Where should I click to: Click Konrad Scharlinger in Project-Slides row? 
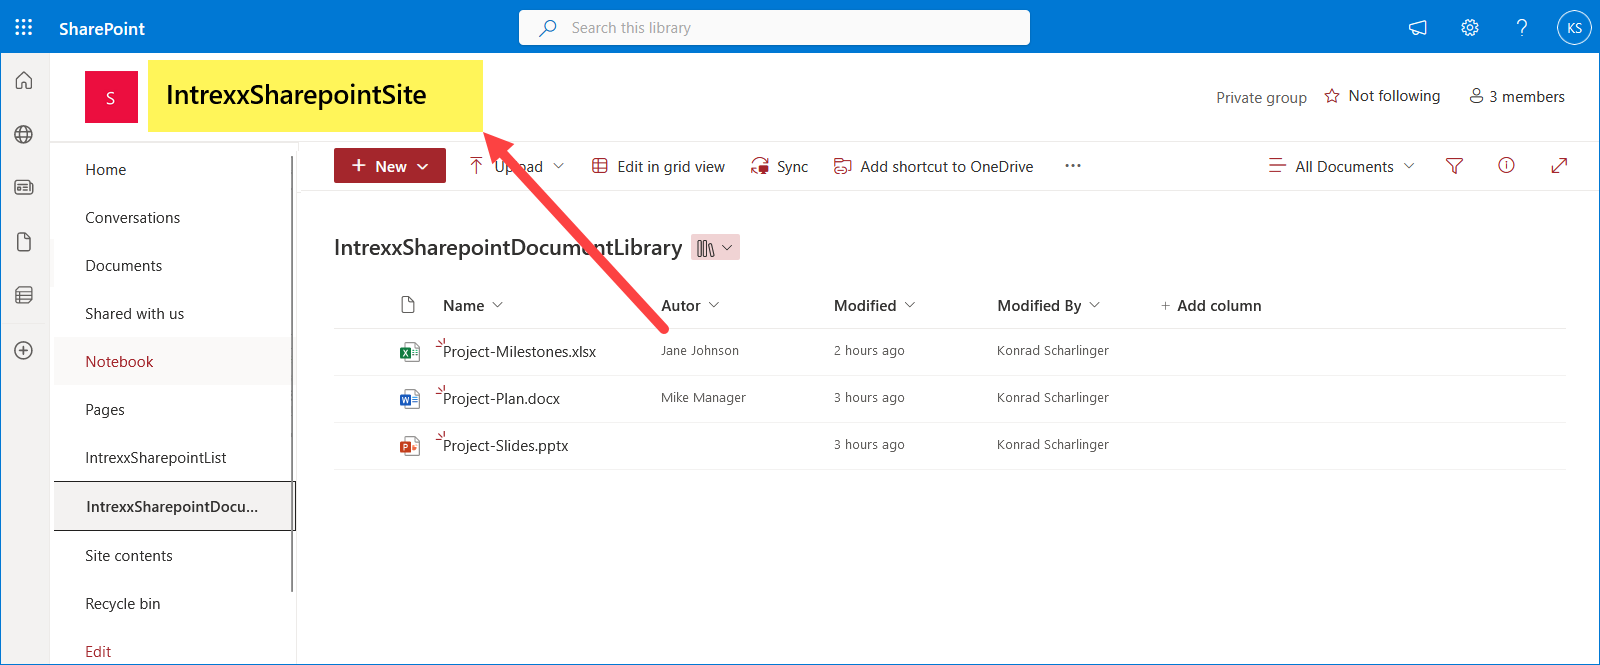click(x=1053, y=445)
